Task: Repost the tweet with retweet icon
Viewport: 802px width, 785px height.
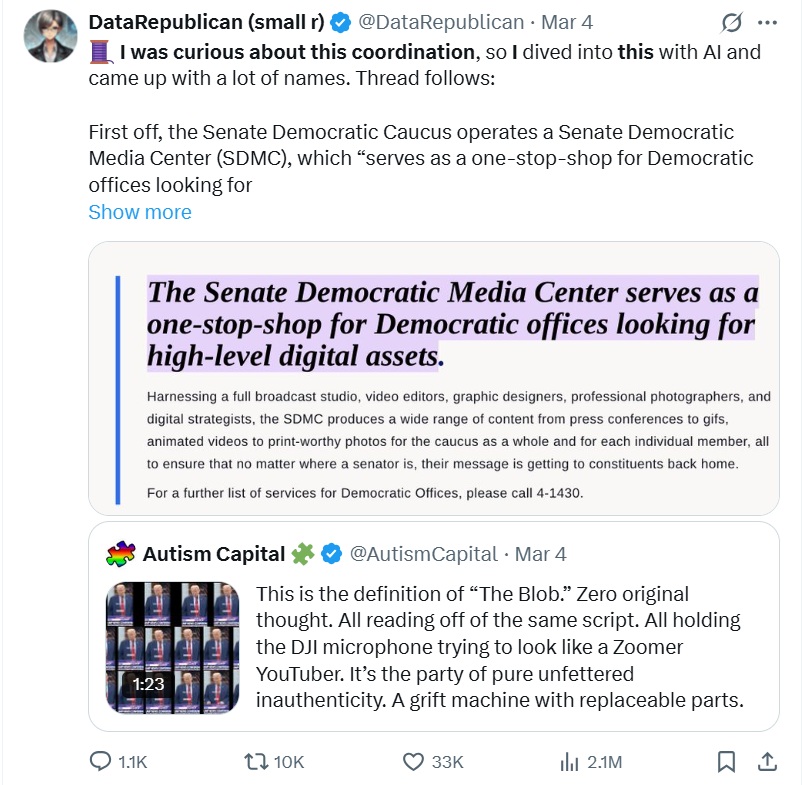Action: click(x=257, y=761)
